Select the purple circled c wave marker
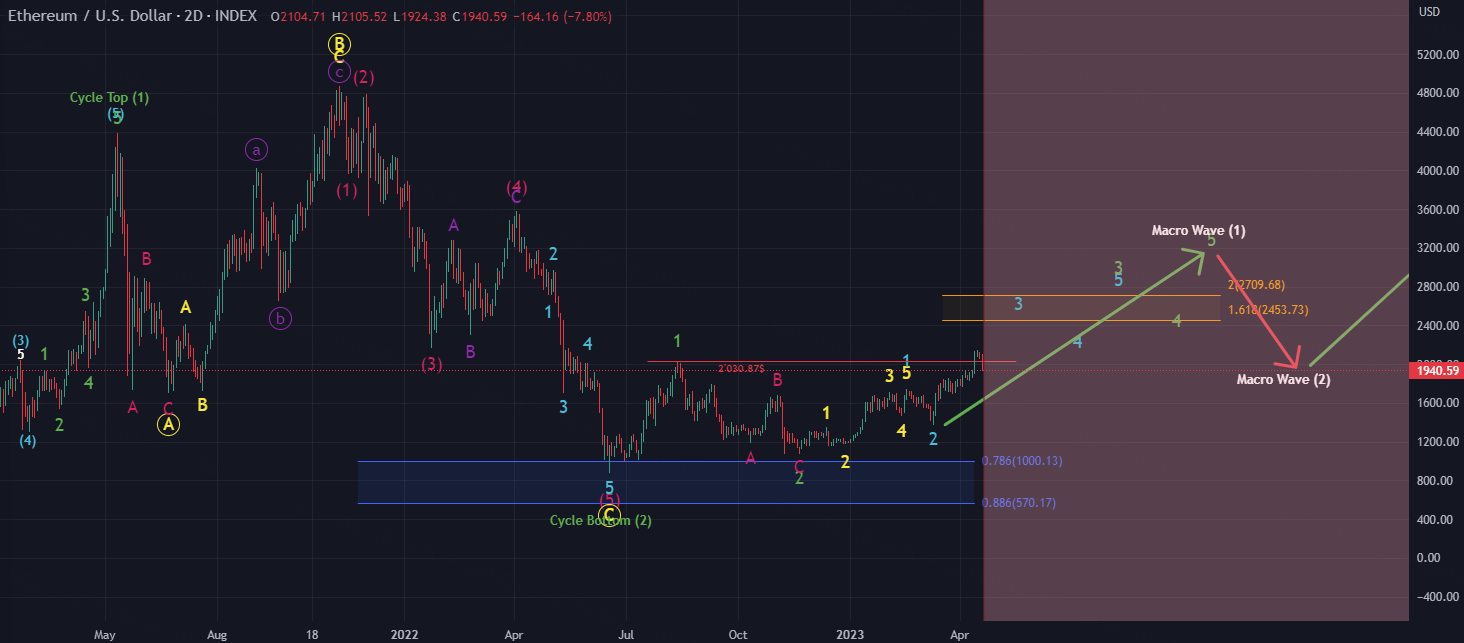1464x643 pixels. [339, 72]
